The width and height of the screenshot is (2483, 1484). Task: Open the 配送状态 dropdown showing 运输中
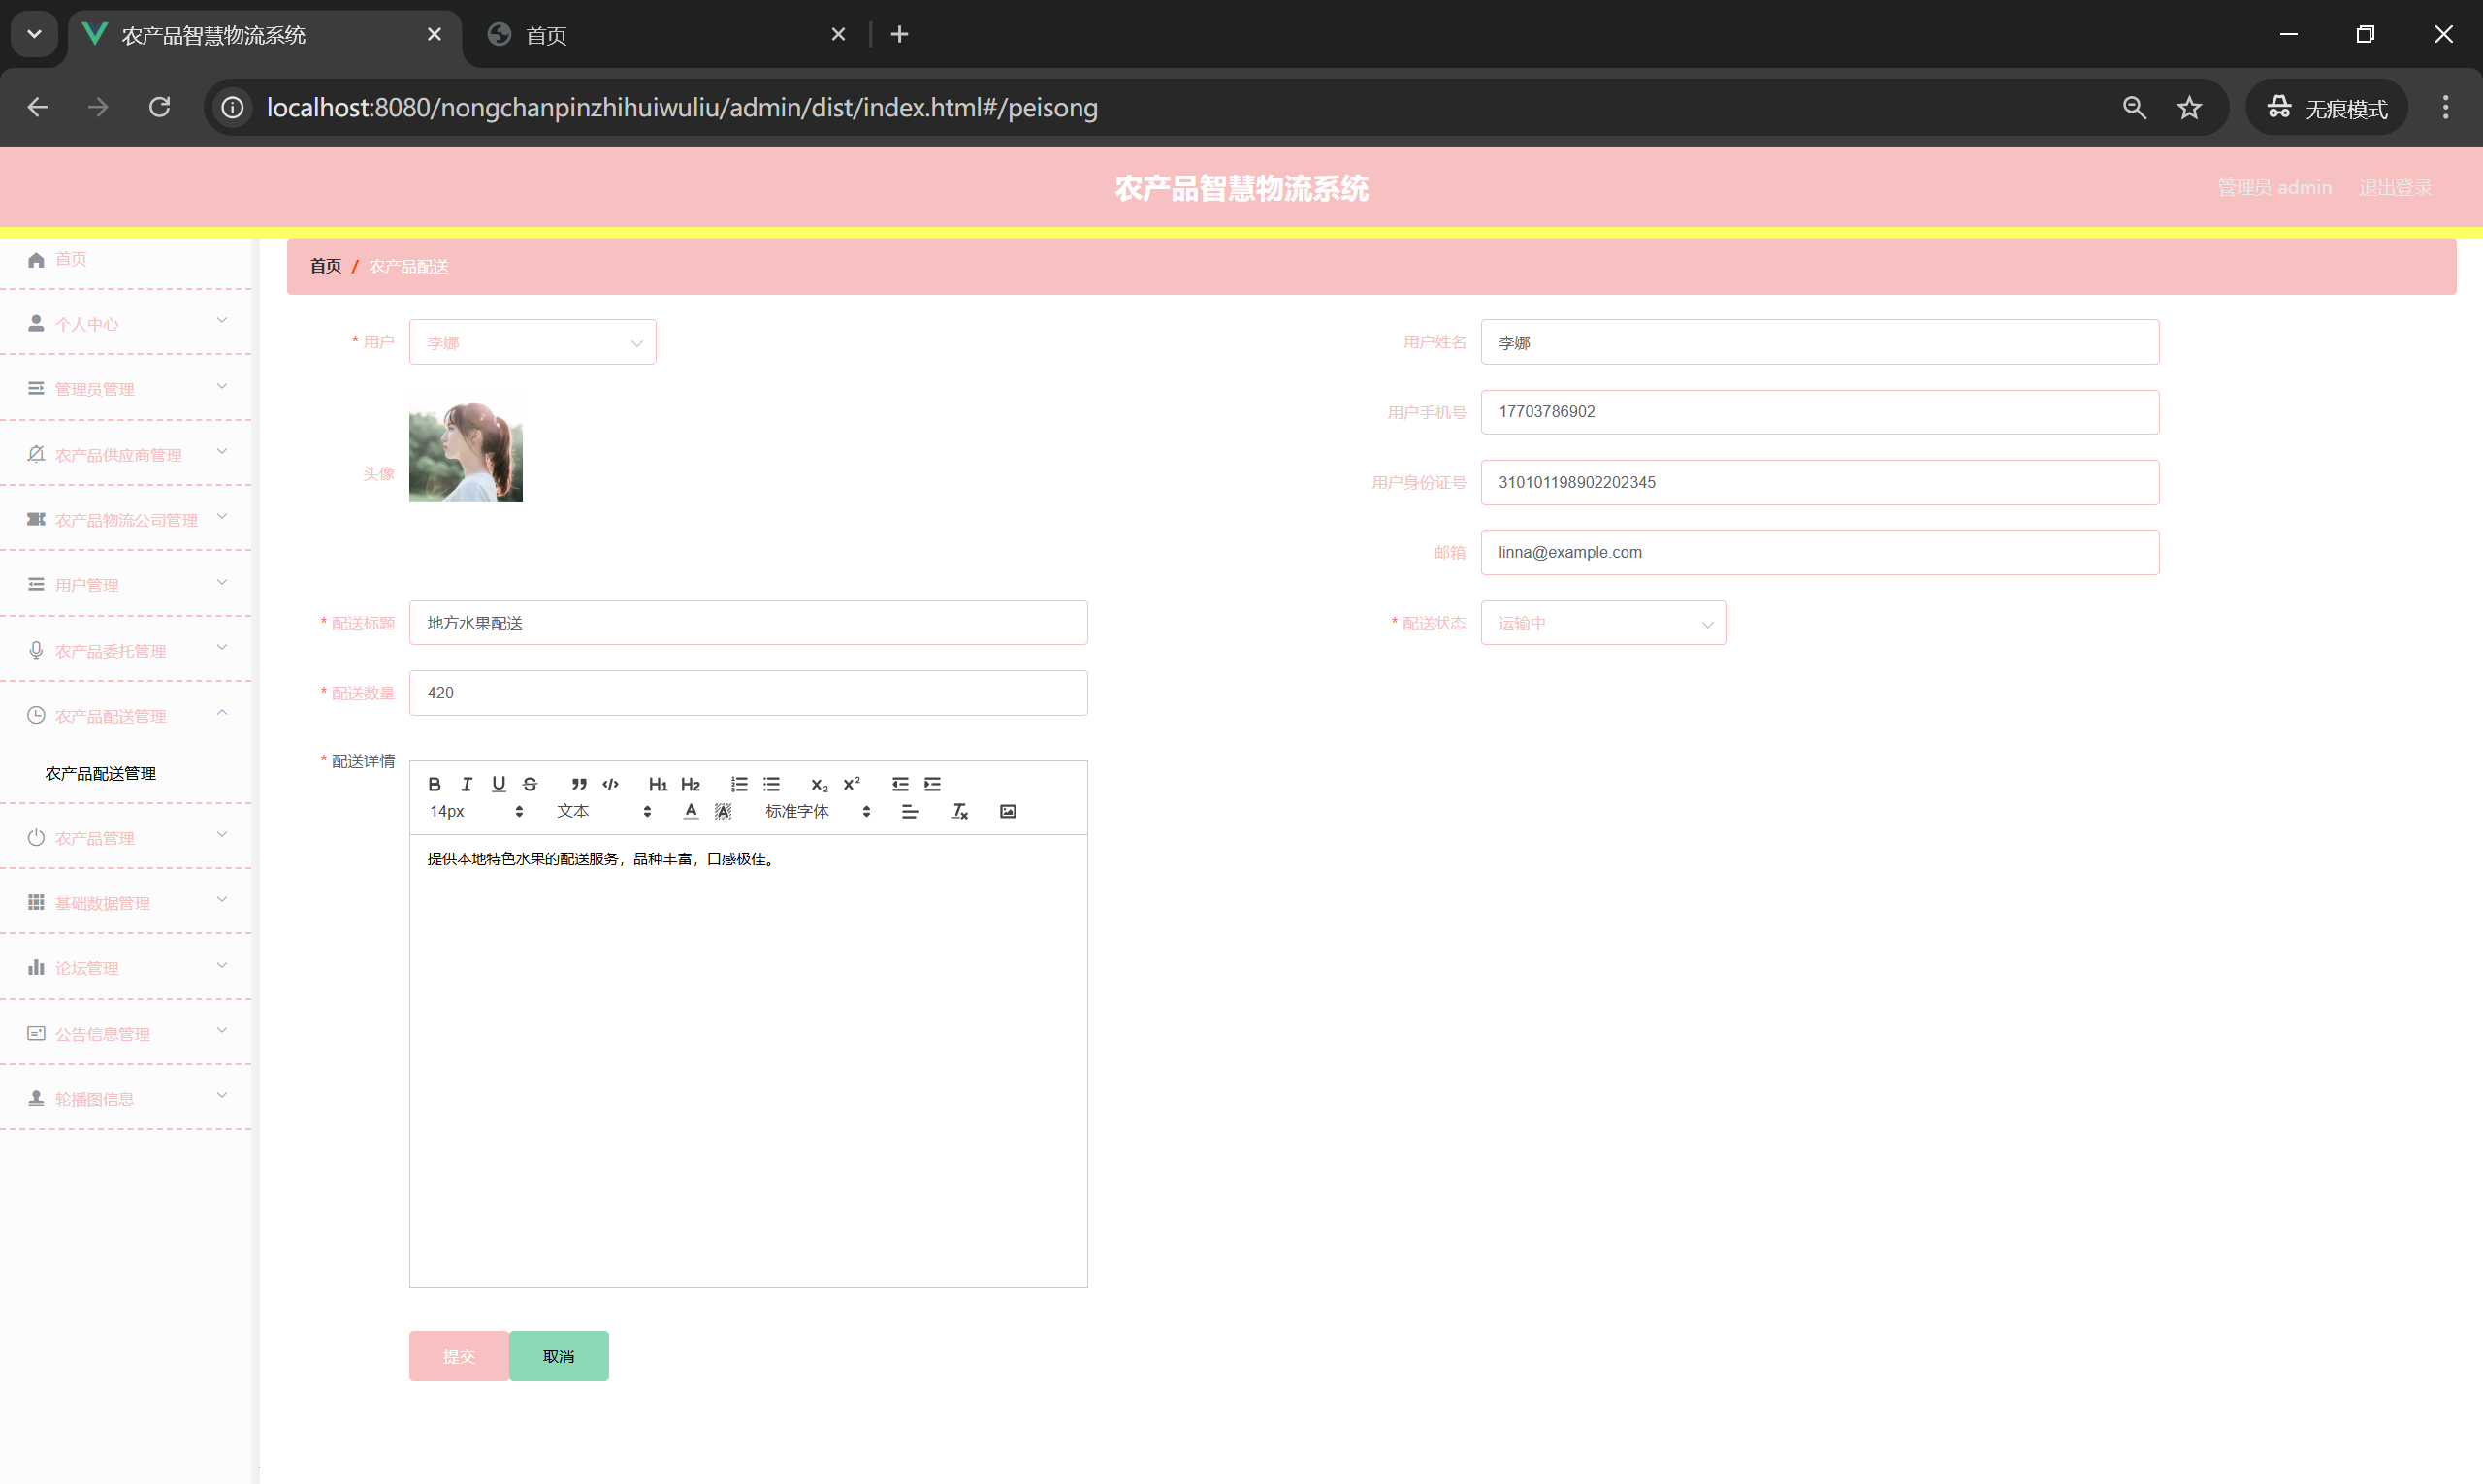(x=1603, y=623)
